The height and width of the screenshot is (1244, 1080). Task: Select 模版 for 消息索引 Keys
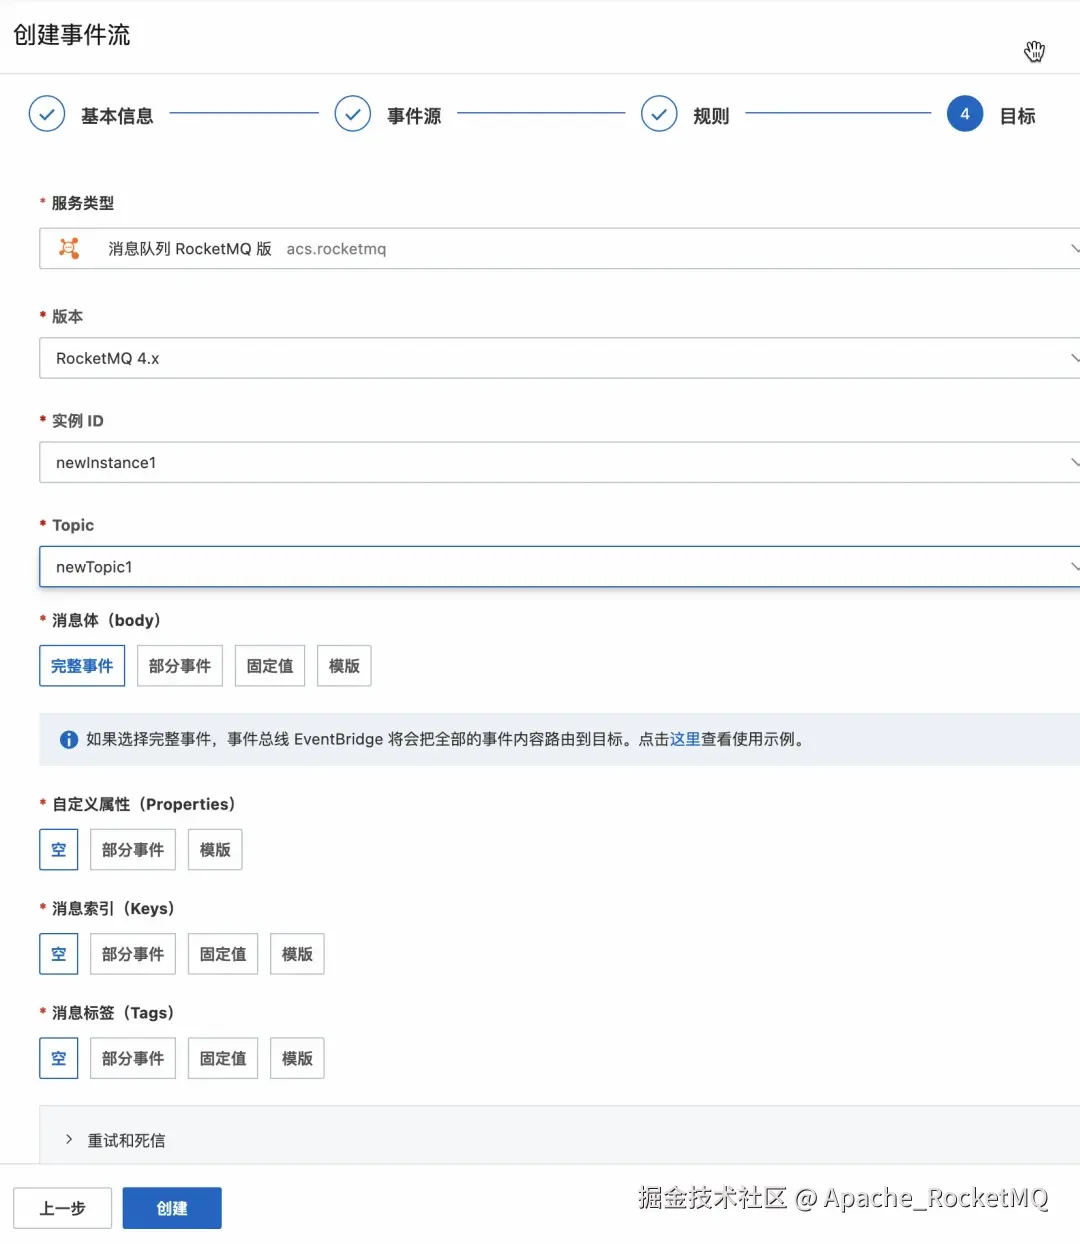coord(297,954)
